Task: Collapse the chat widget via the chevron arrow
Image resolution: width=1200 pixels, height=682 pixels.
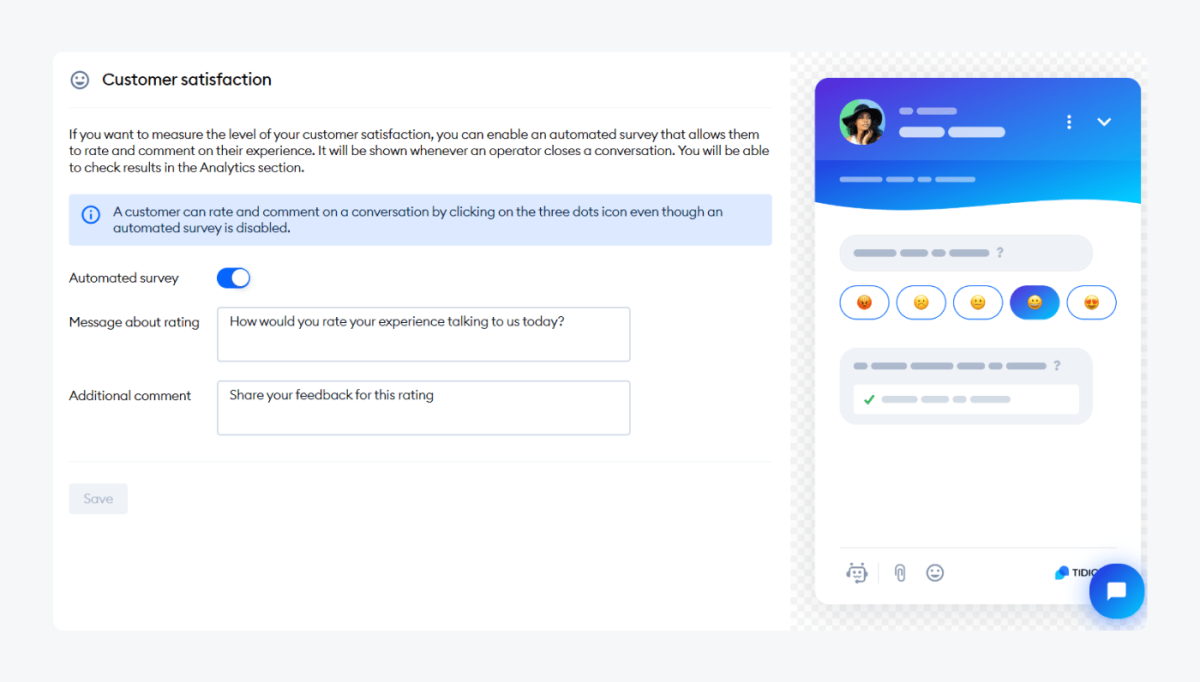Action: click(x=1104, y=120)
